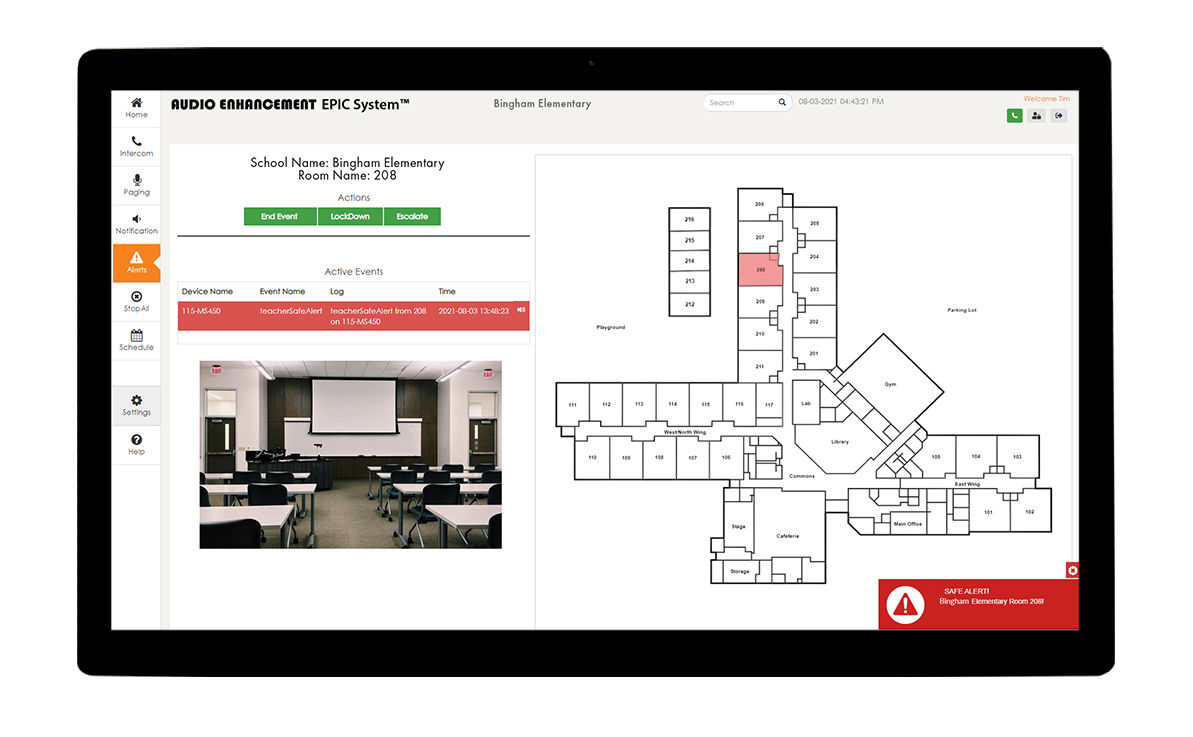Click the speaker icon in alert row

(521, 310)
